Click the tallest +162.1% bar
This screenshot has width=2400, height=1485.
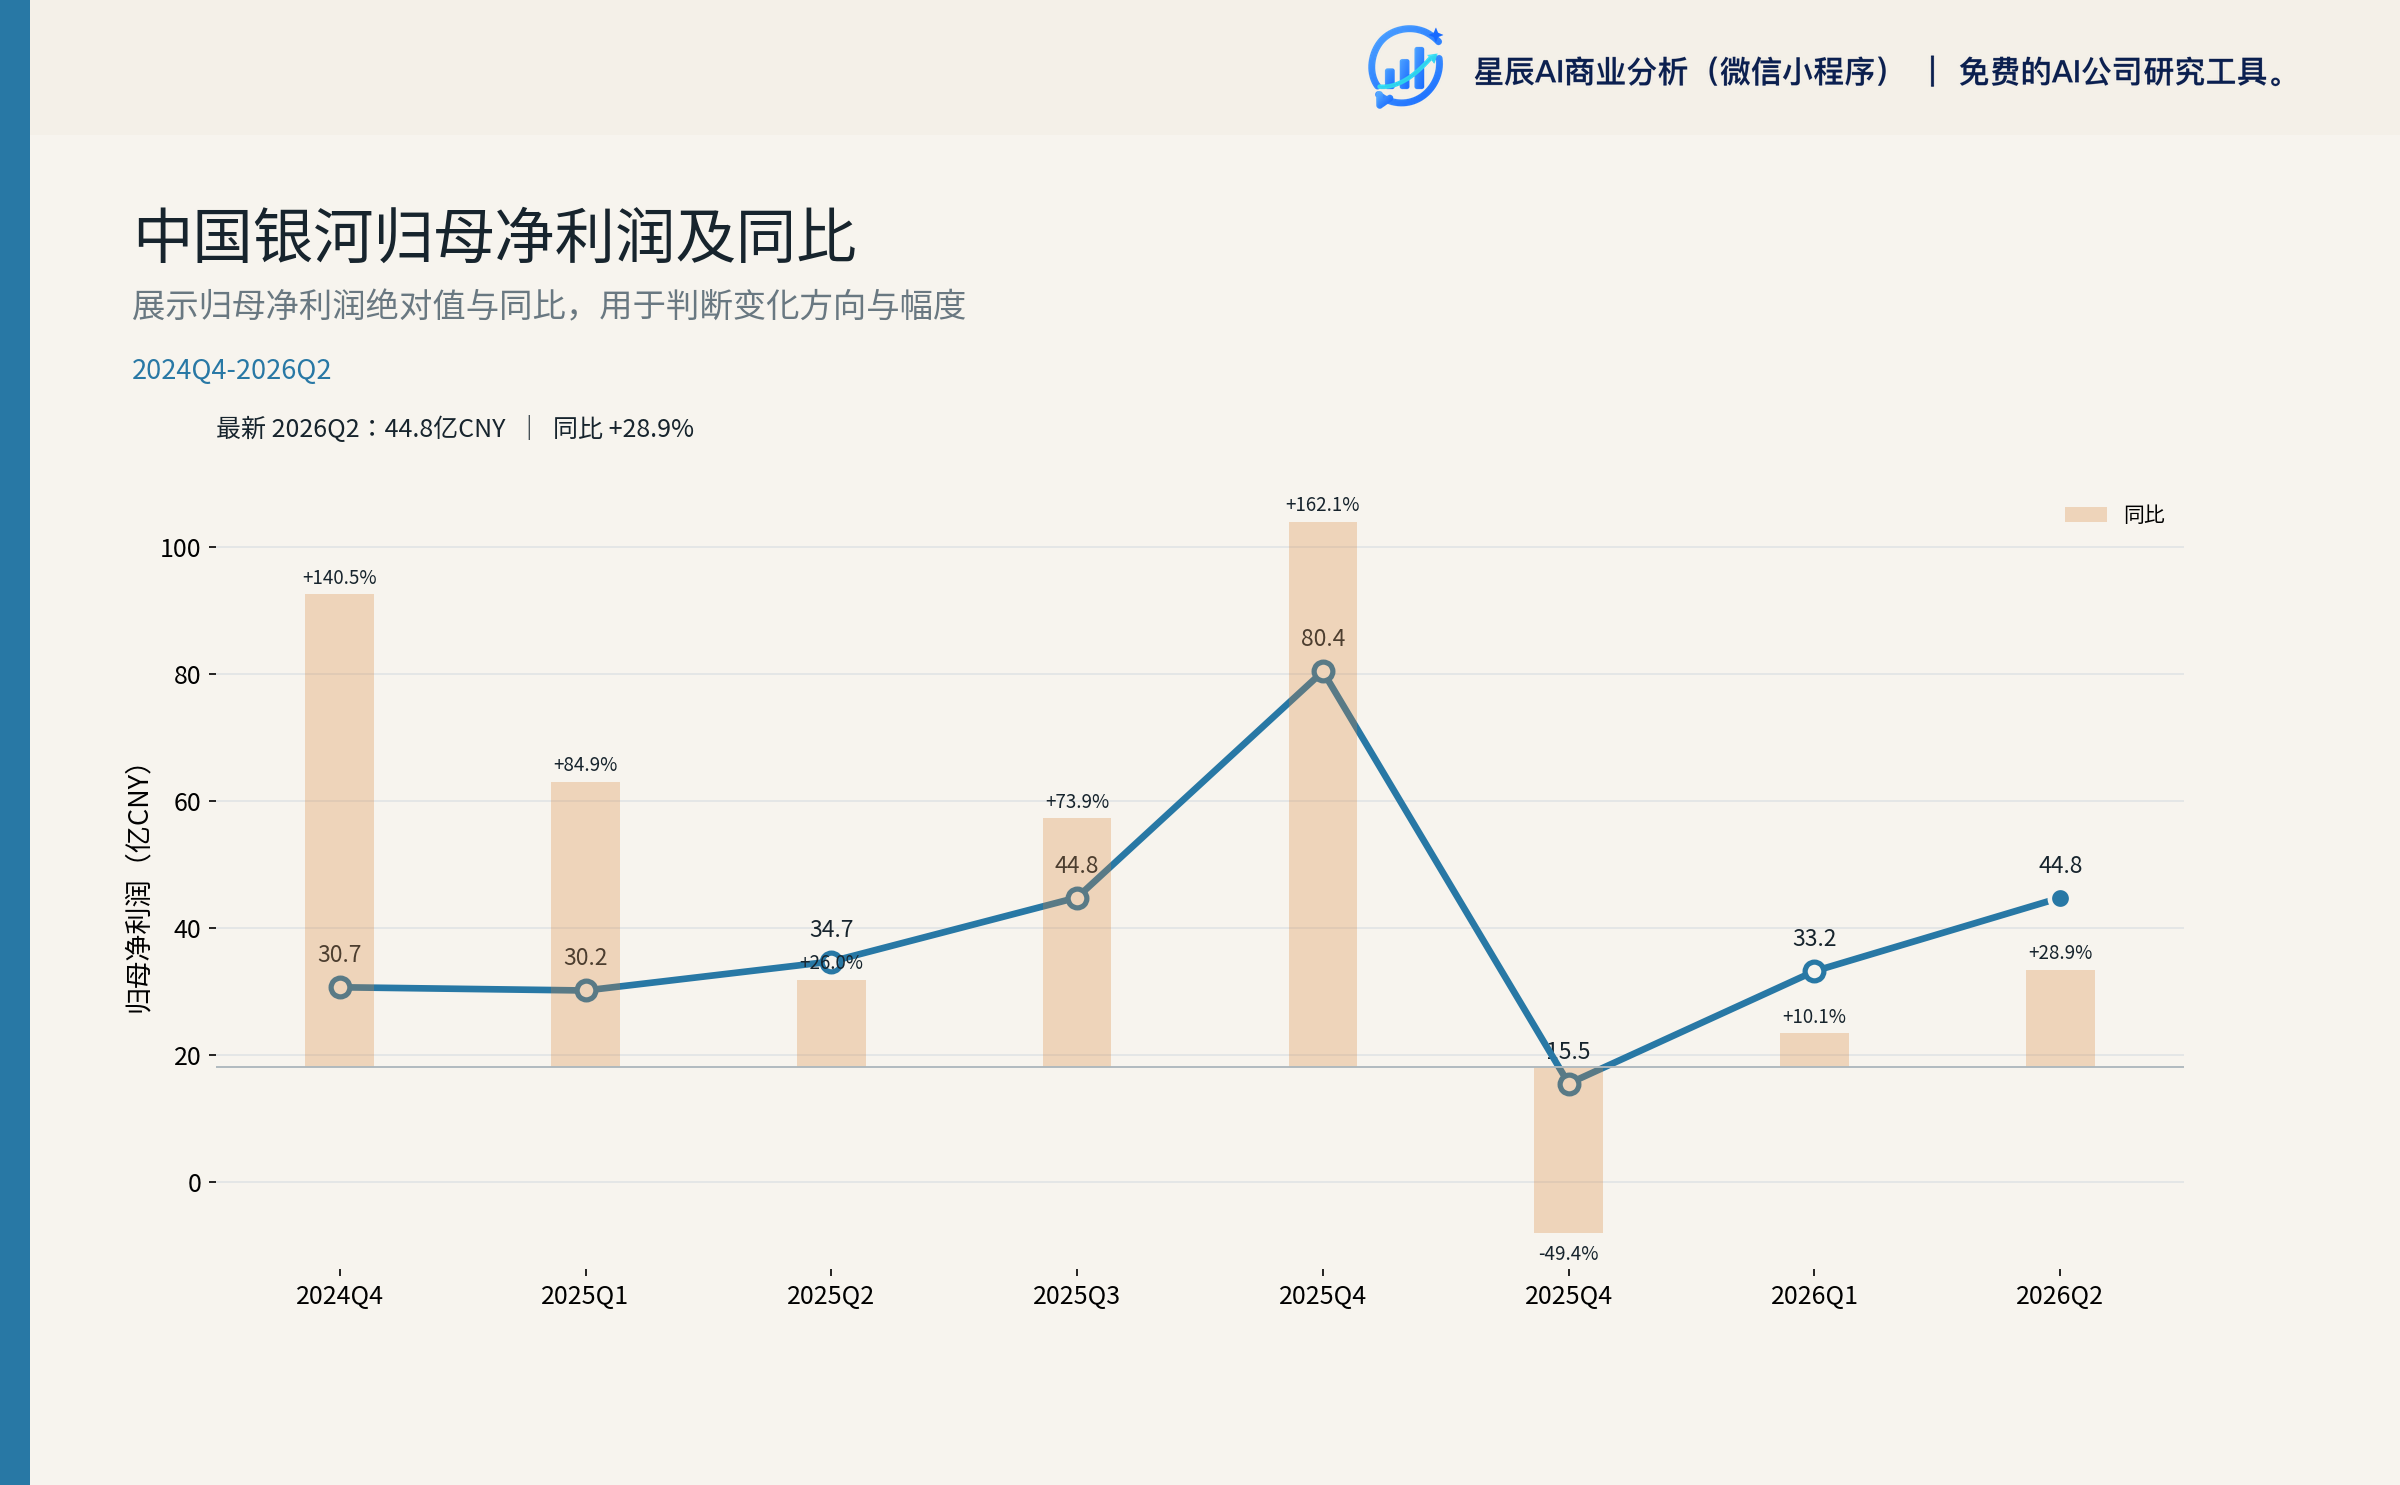click(x=1323, y=794)
